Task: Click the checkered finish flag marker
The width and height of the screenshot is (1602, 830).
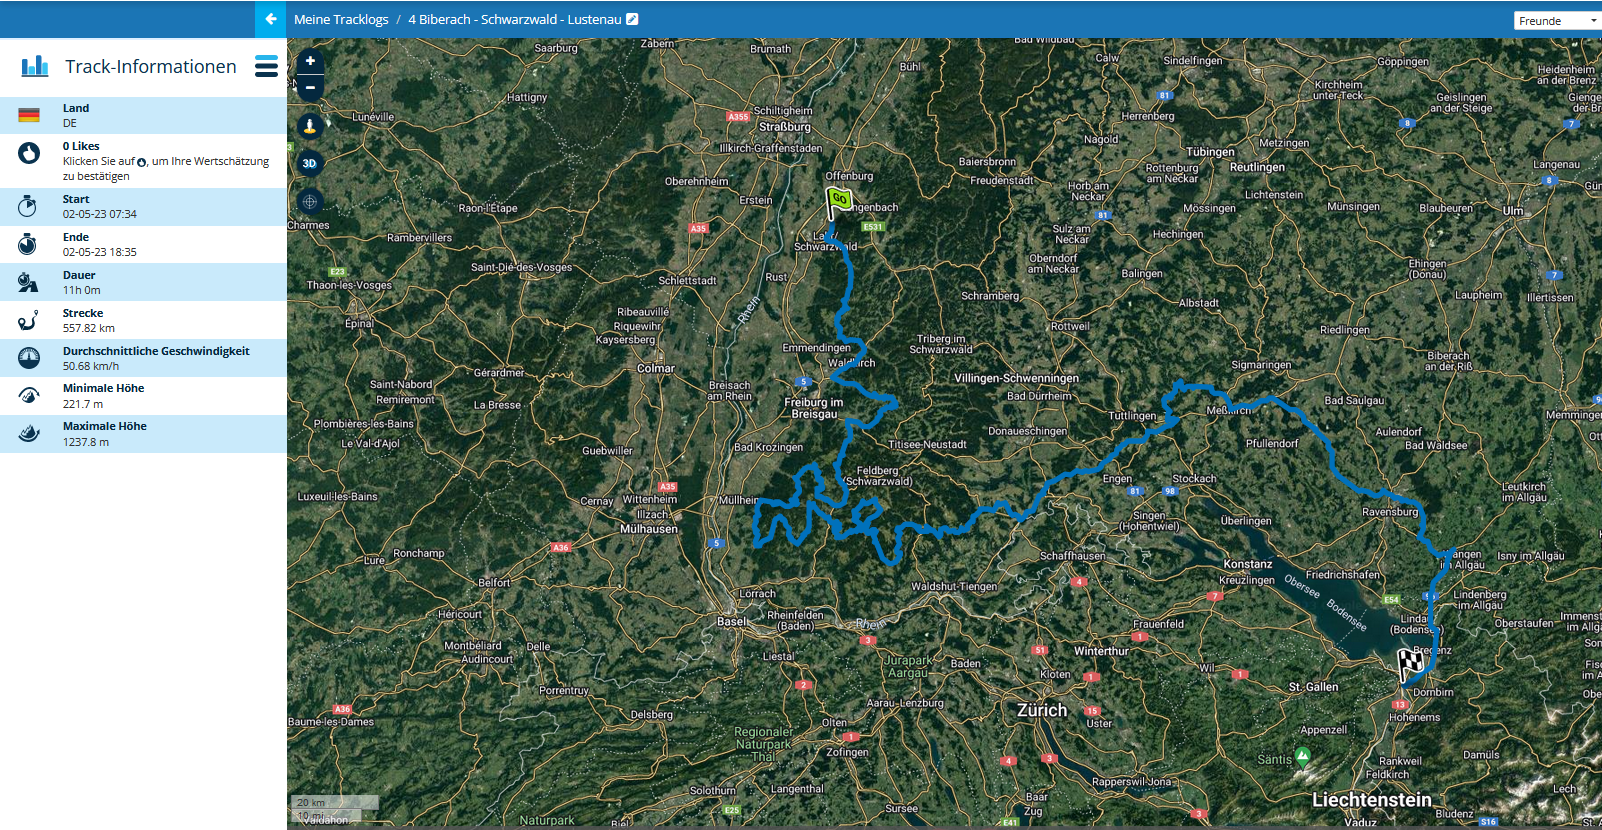Action: 1410,663
